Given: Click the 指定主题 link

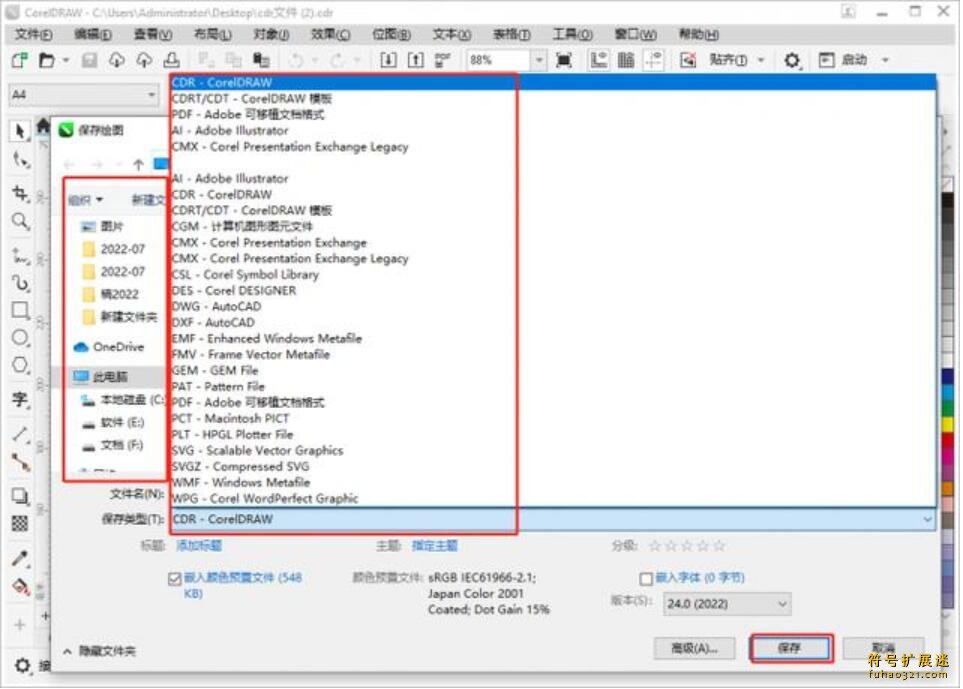Looking at the screenshot, I should coord(434,545).
